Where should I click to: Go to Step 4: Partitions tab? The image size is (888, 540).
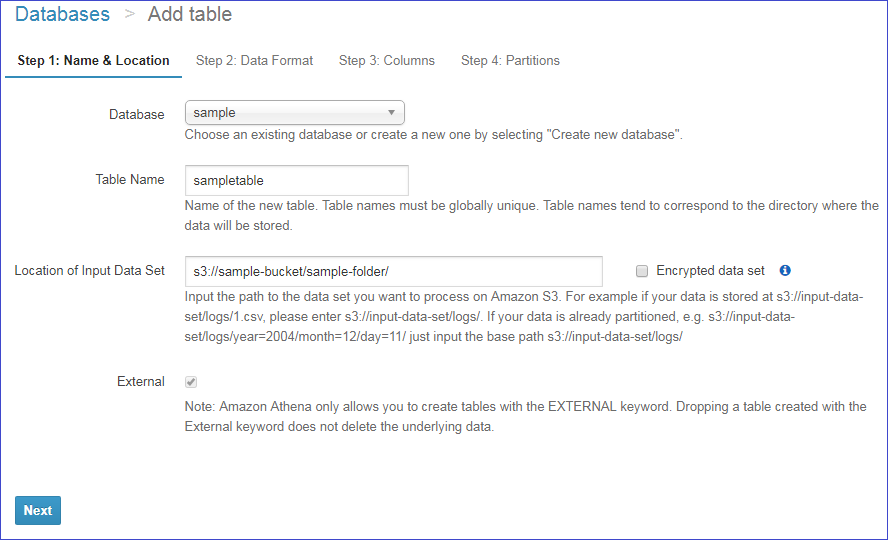tap(510, 60)
